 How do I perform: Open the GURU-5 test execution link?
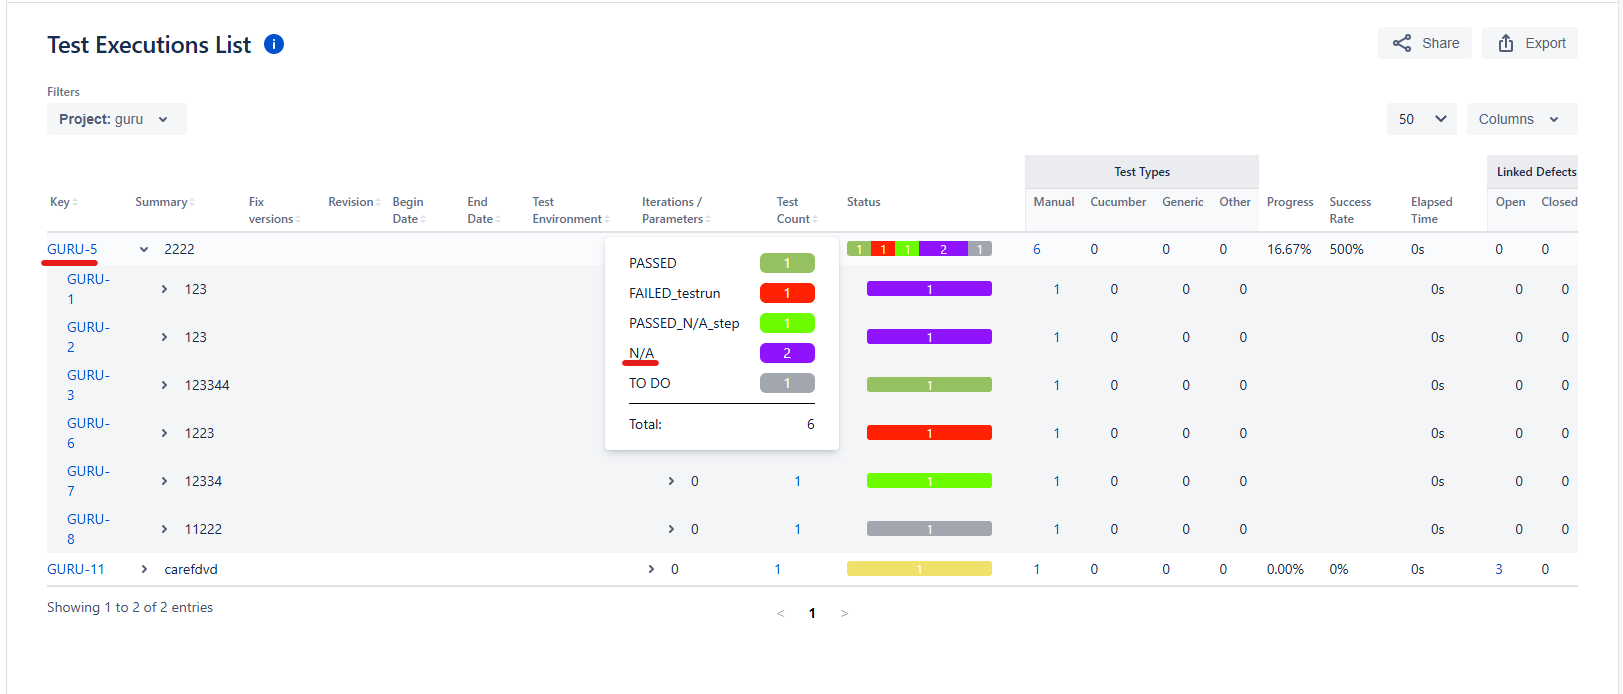(x=72, y=249)
